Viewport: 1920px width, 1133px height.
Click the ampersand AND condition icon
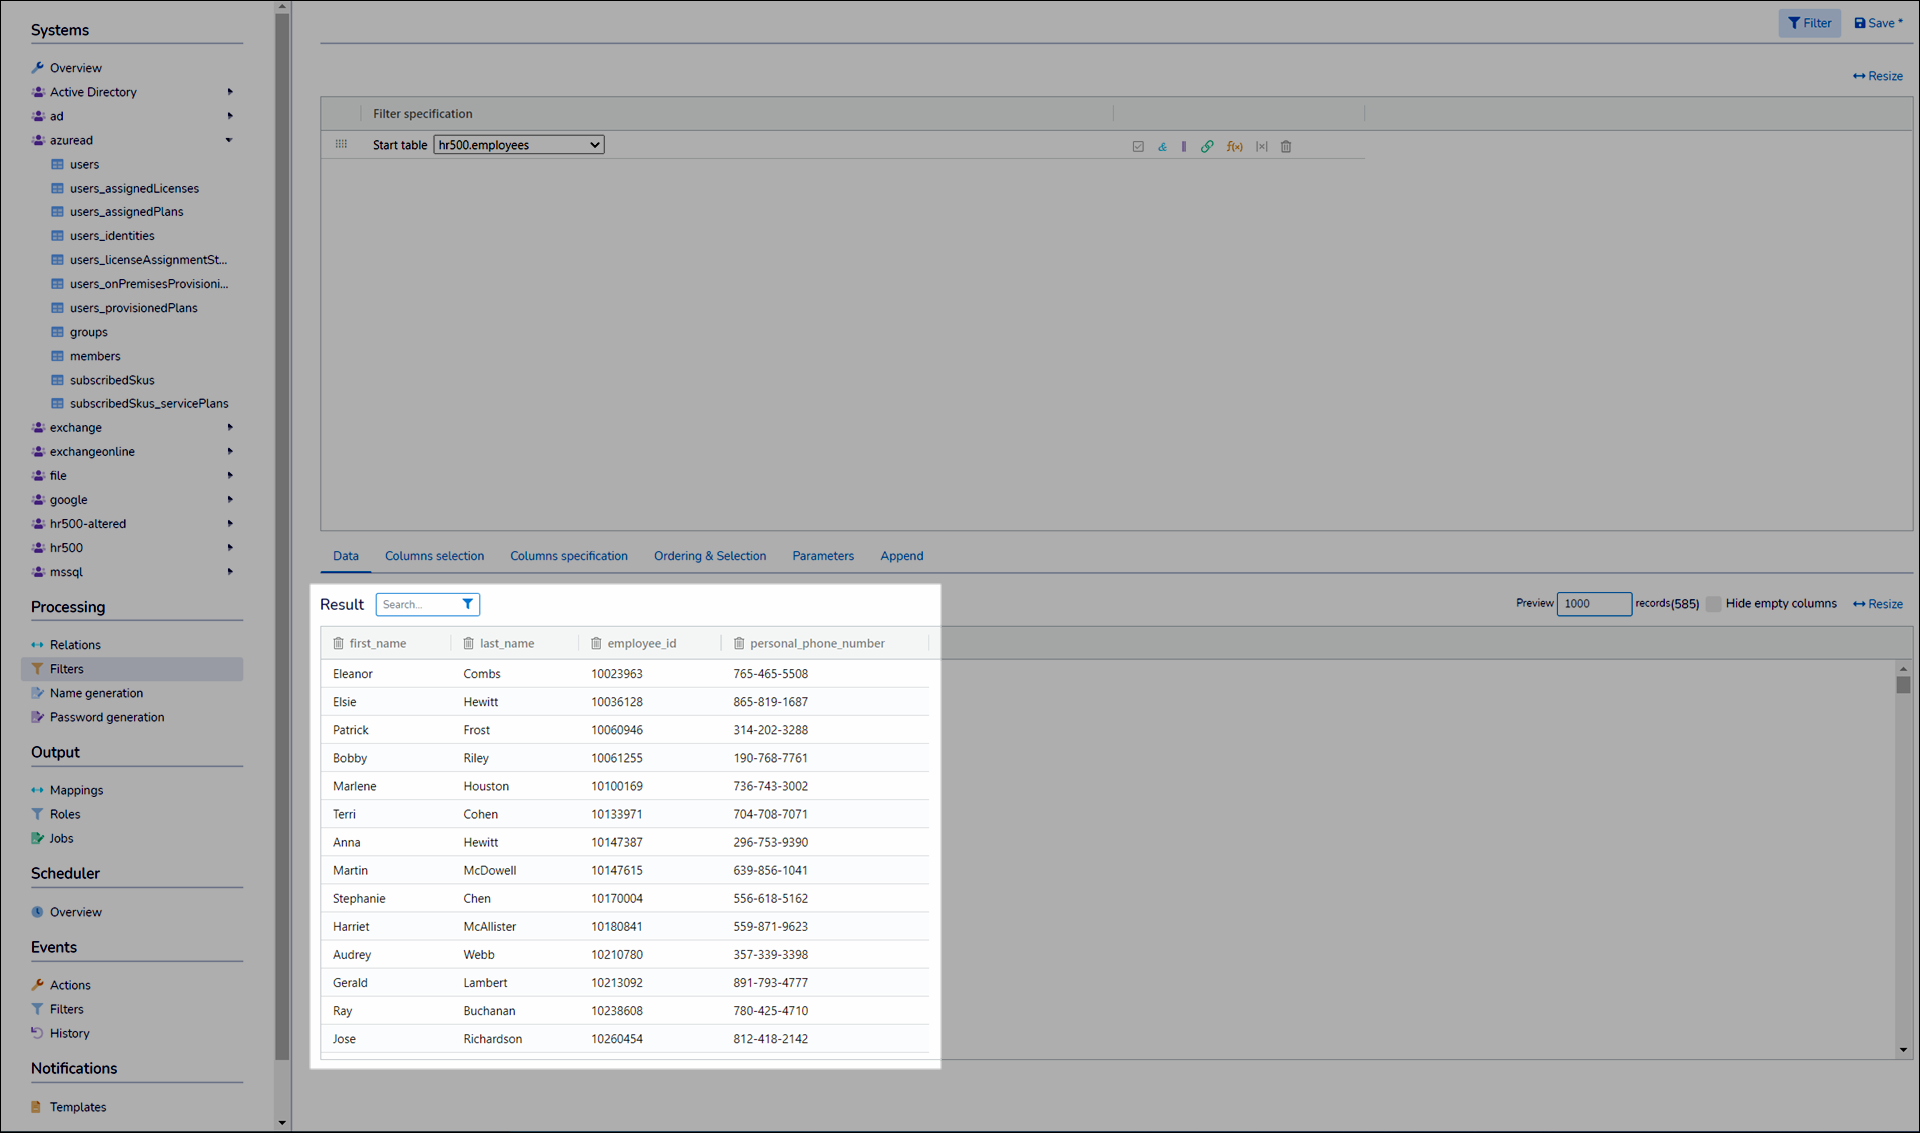click(1162, 147)
